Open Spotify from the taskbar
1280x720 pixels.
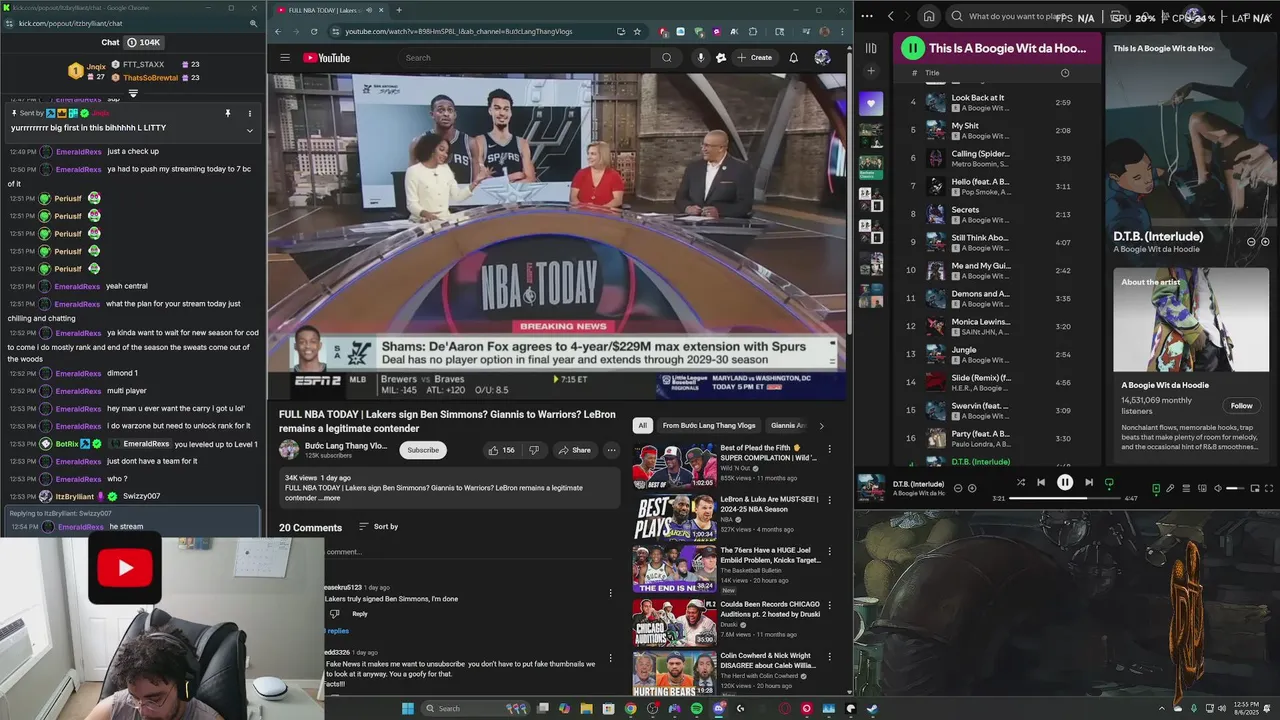(697, 709)
